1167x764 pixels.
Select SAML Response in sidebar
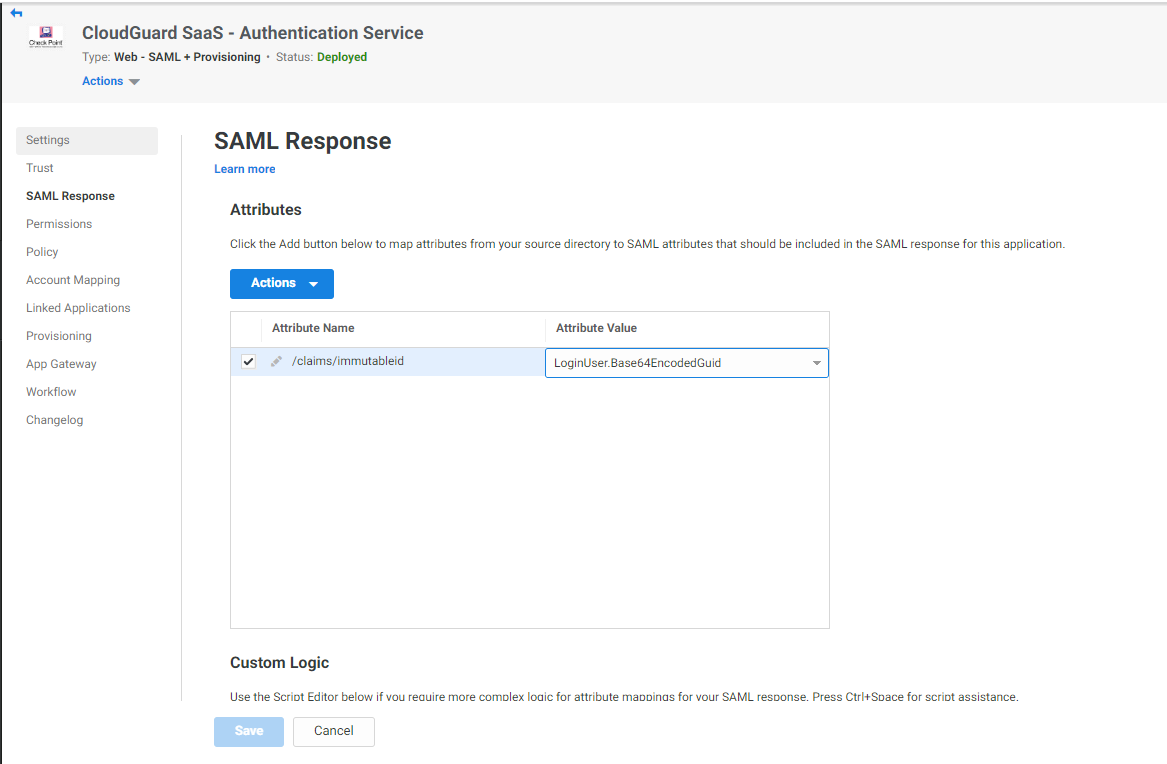tap(70, 196)
